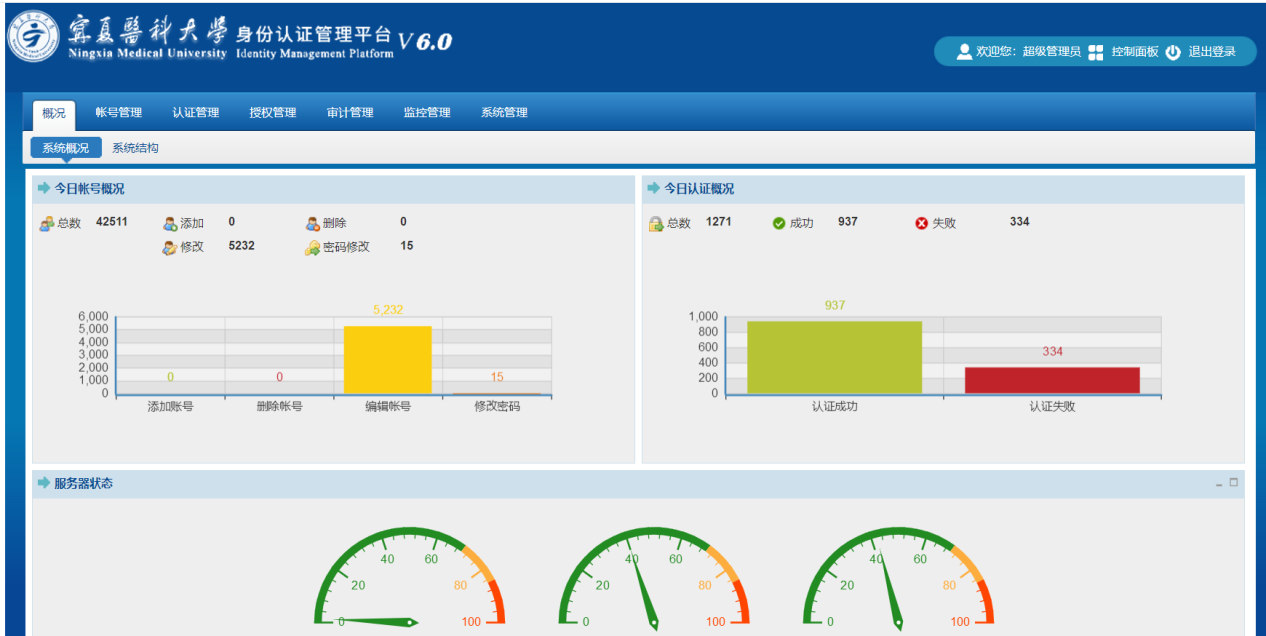Click the deleted accounts icon
Screen dimensions: 1266x636
pyautogui.click(x=313, y=223)
